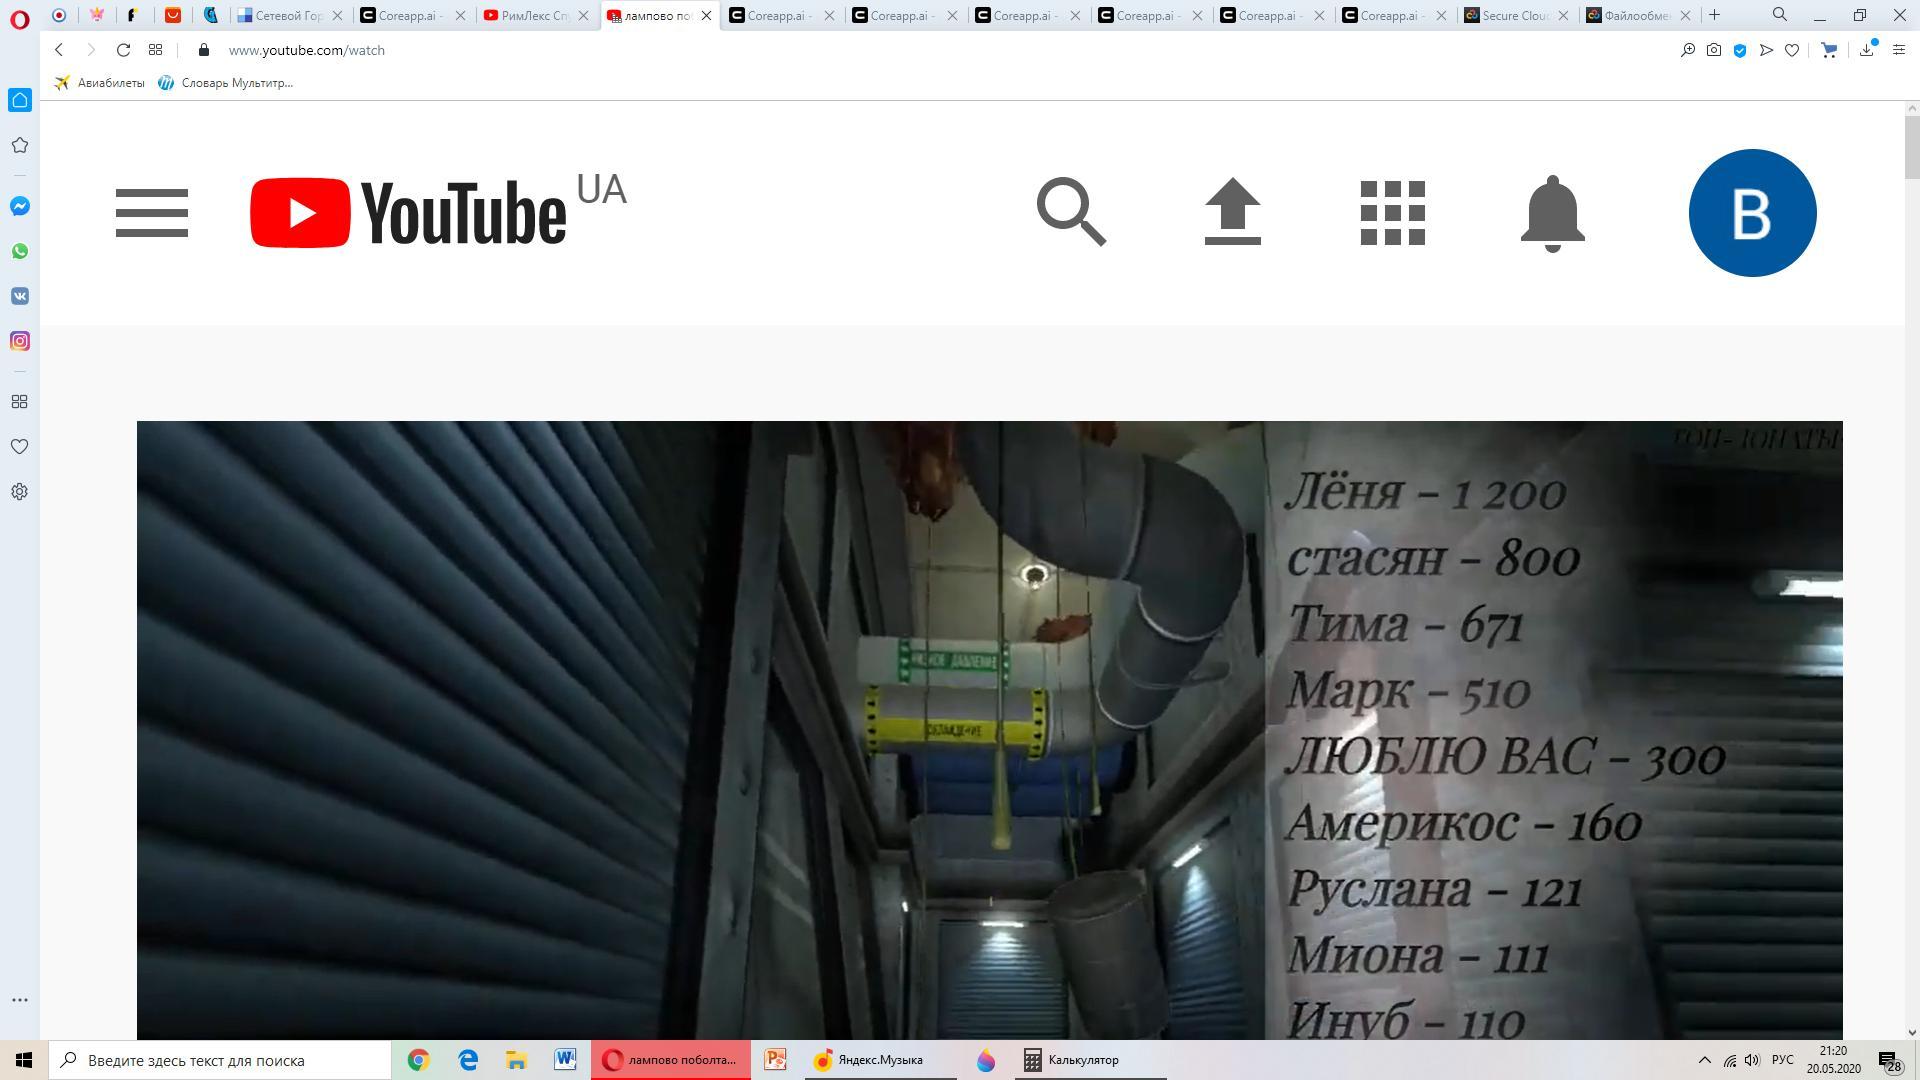Close the active лампово YouTube tab
1920x1080 pixels.
(706, 15)
